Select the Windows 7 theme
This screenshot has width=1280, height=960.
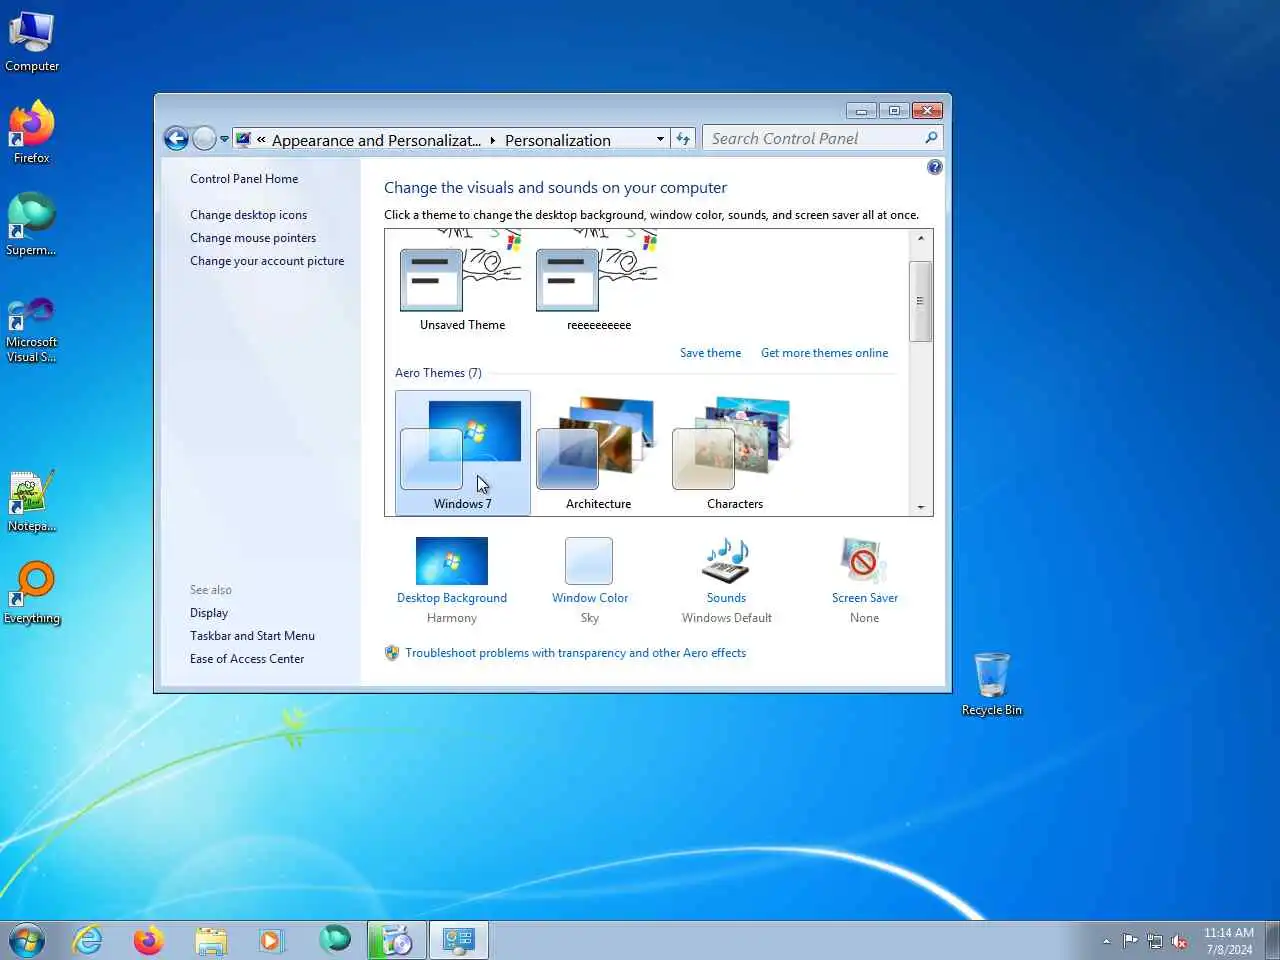coord(462,453)
